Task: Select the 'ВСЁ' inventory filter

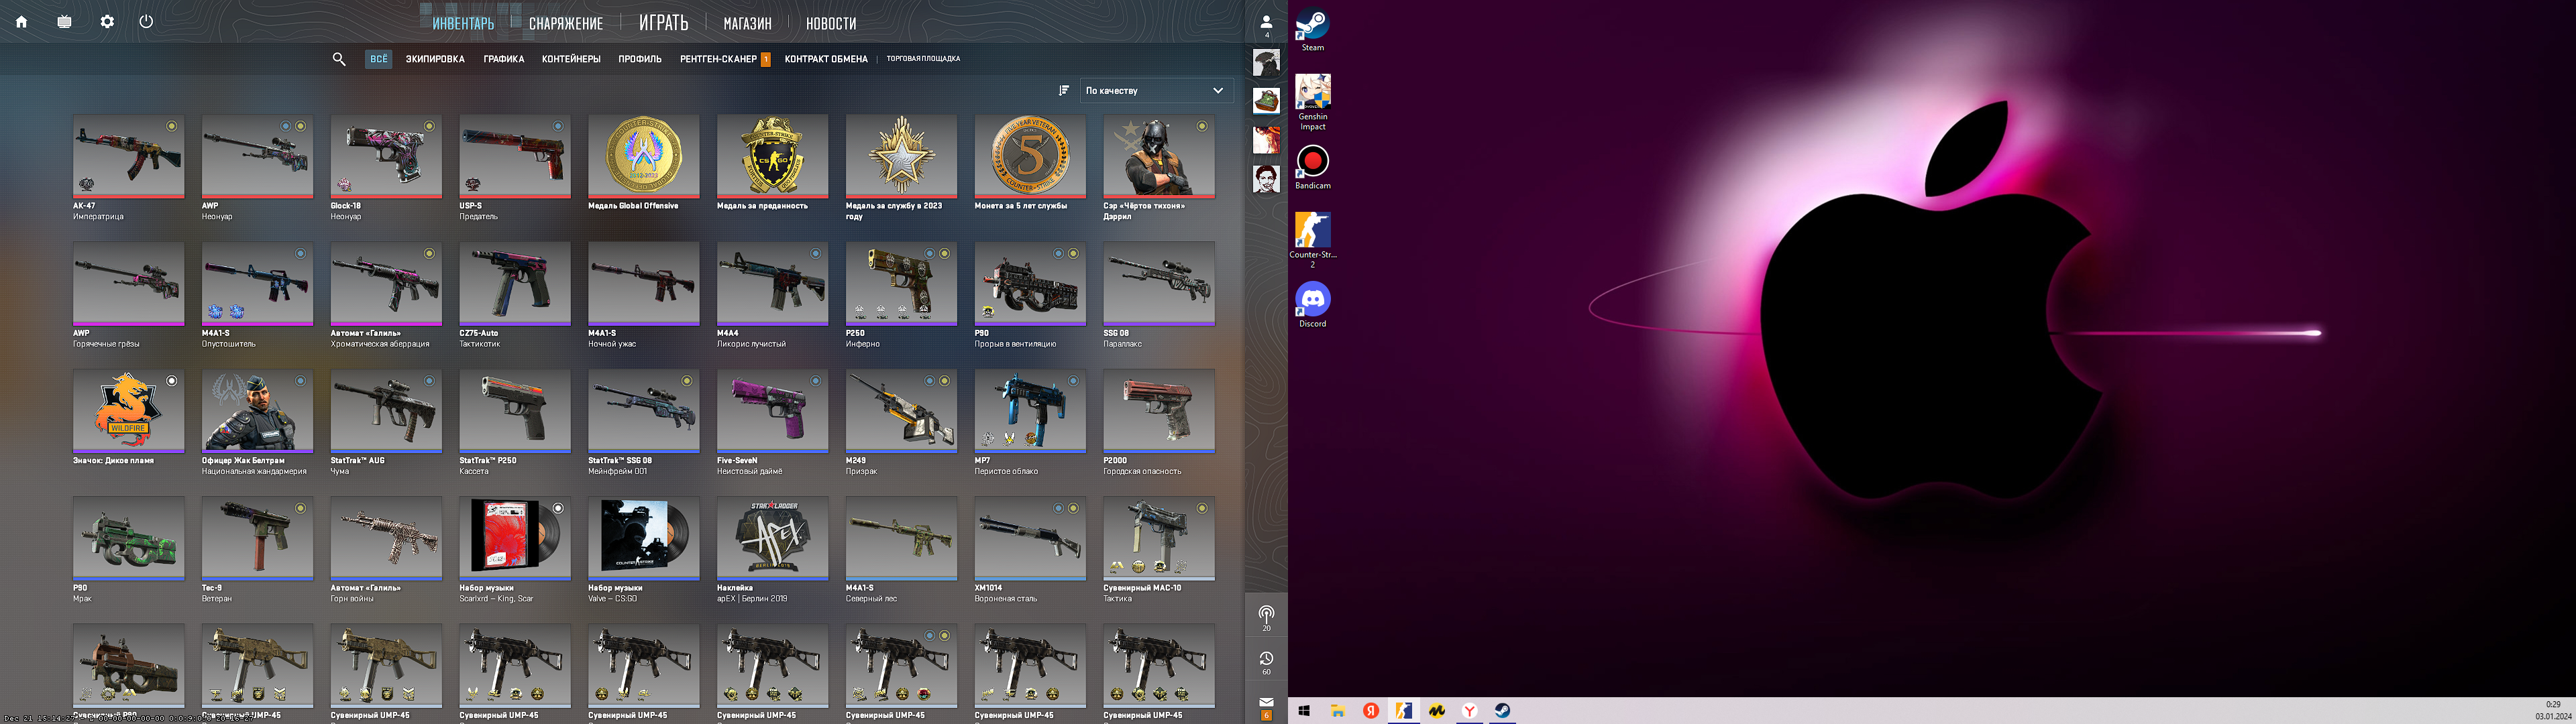Action: tap(379, 59)
